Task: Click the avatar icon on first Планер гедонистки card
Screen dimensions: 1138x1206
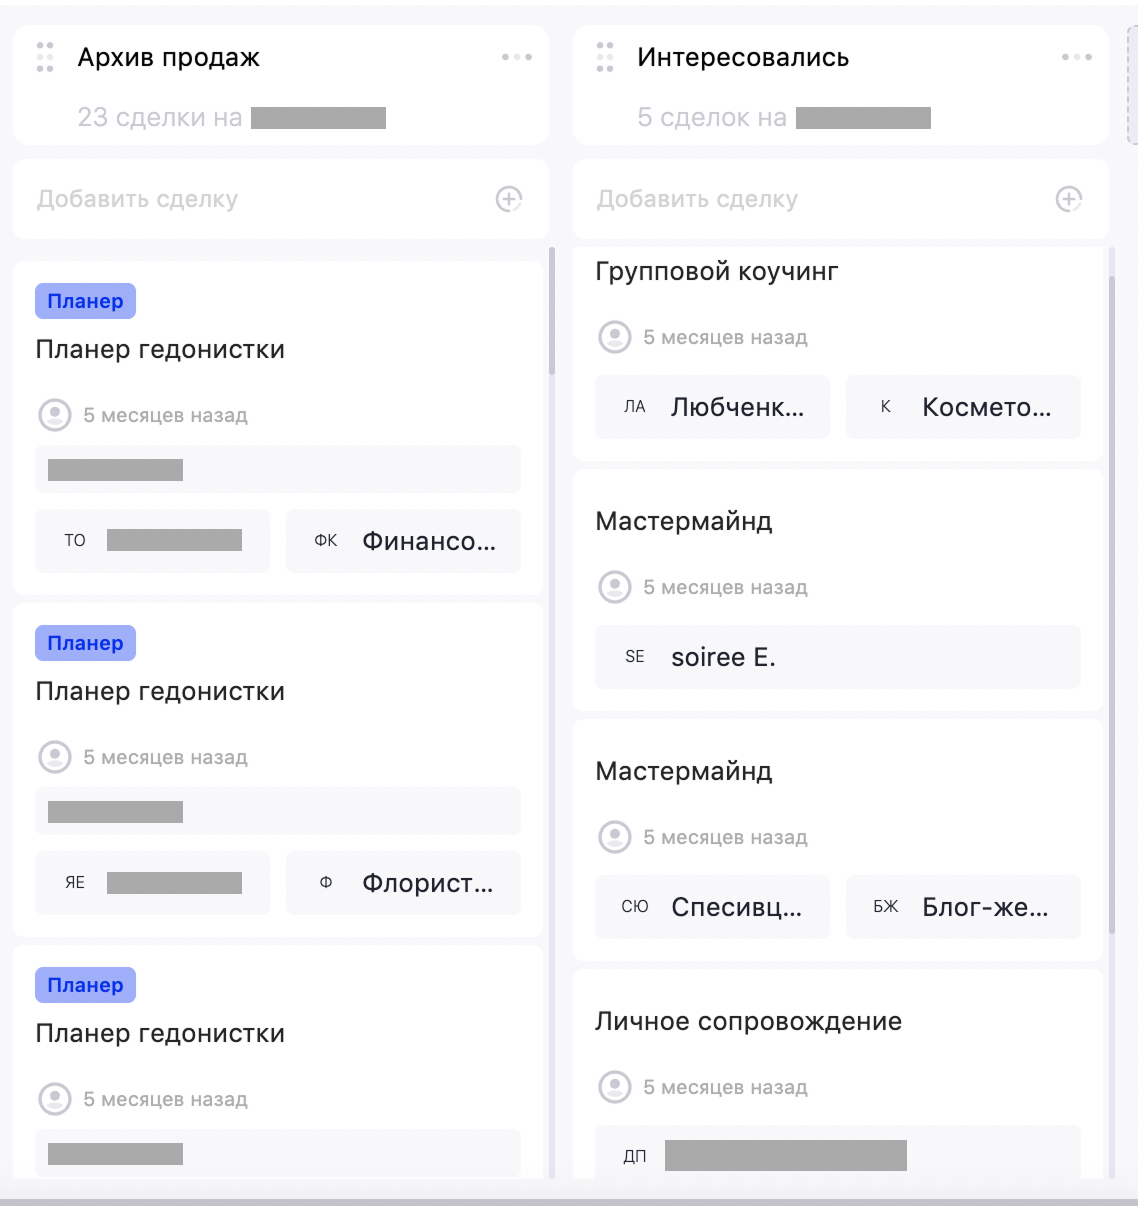Action: [56, 415]
